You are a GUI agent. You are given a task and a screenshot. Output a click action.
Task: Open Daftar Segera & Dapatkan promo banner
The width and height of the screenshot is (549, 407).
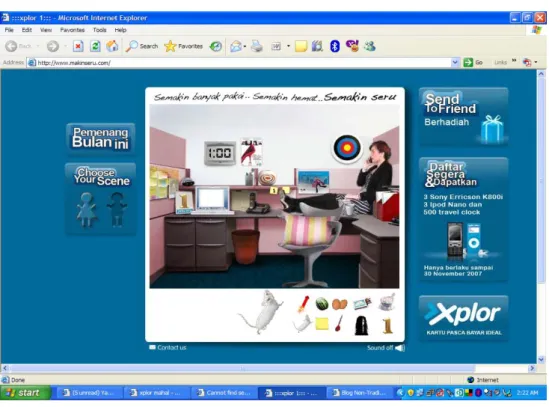point(463,219)
